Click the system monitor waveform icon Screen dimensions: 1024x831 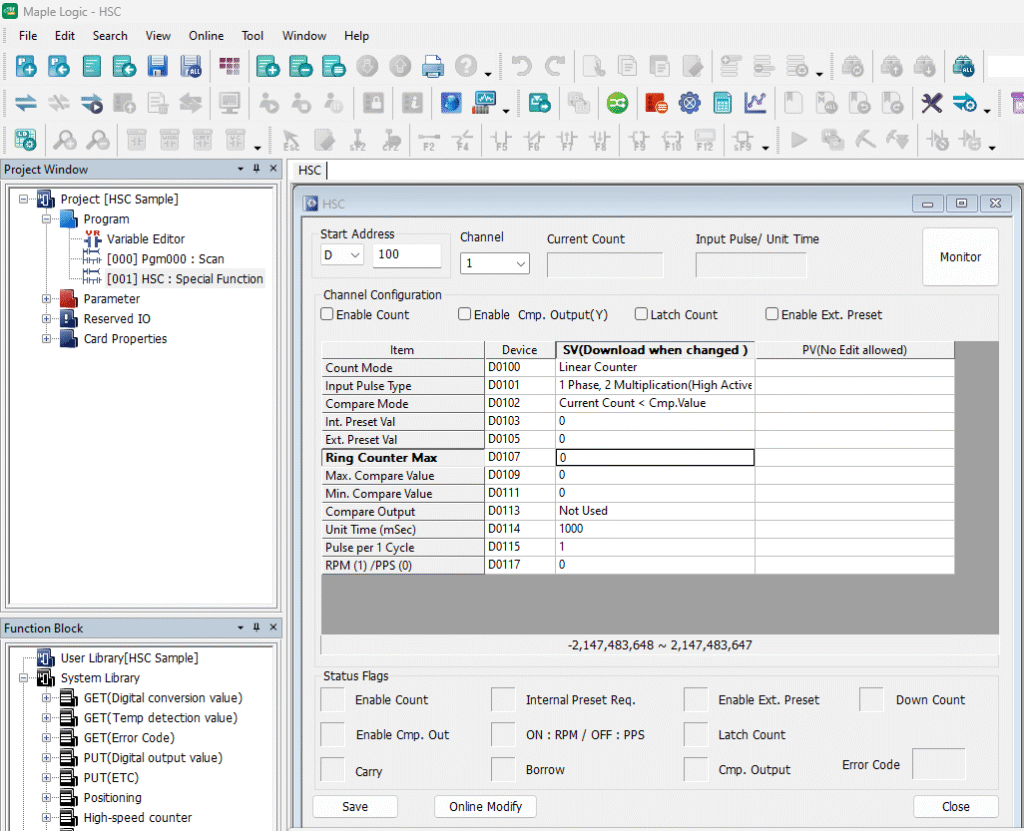tap(484, 103)
